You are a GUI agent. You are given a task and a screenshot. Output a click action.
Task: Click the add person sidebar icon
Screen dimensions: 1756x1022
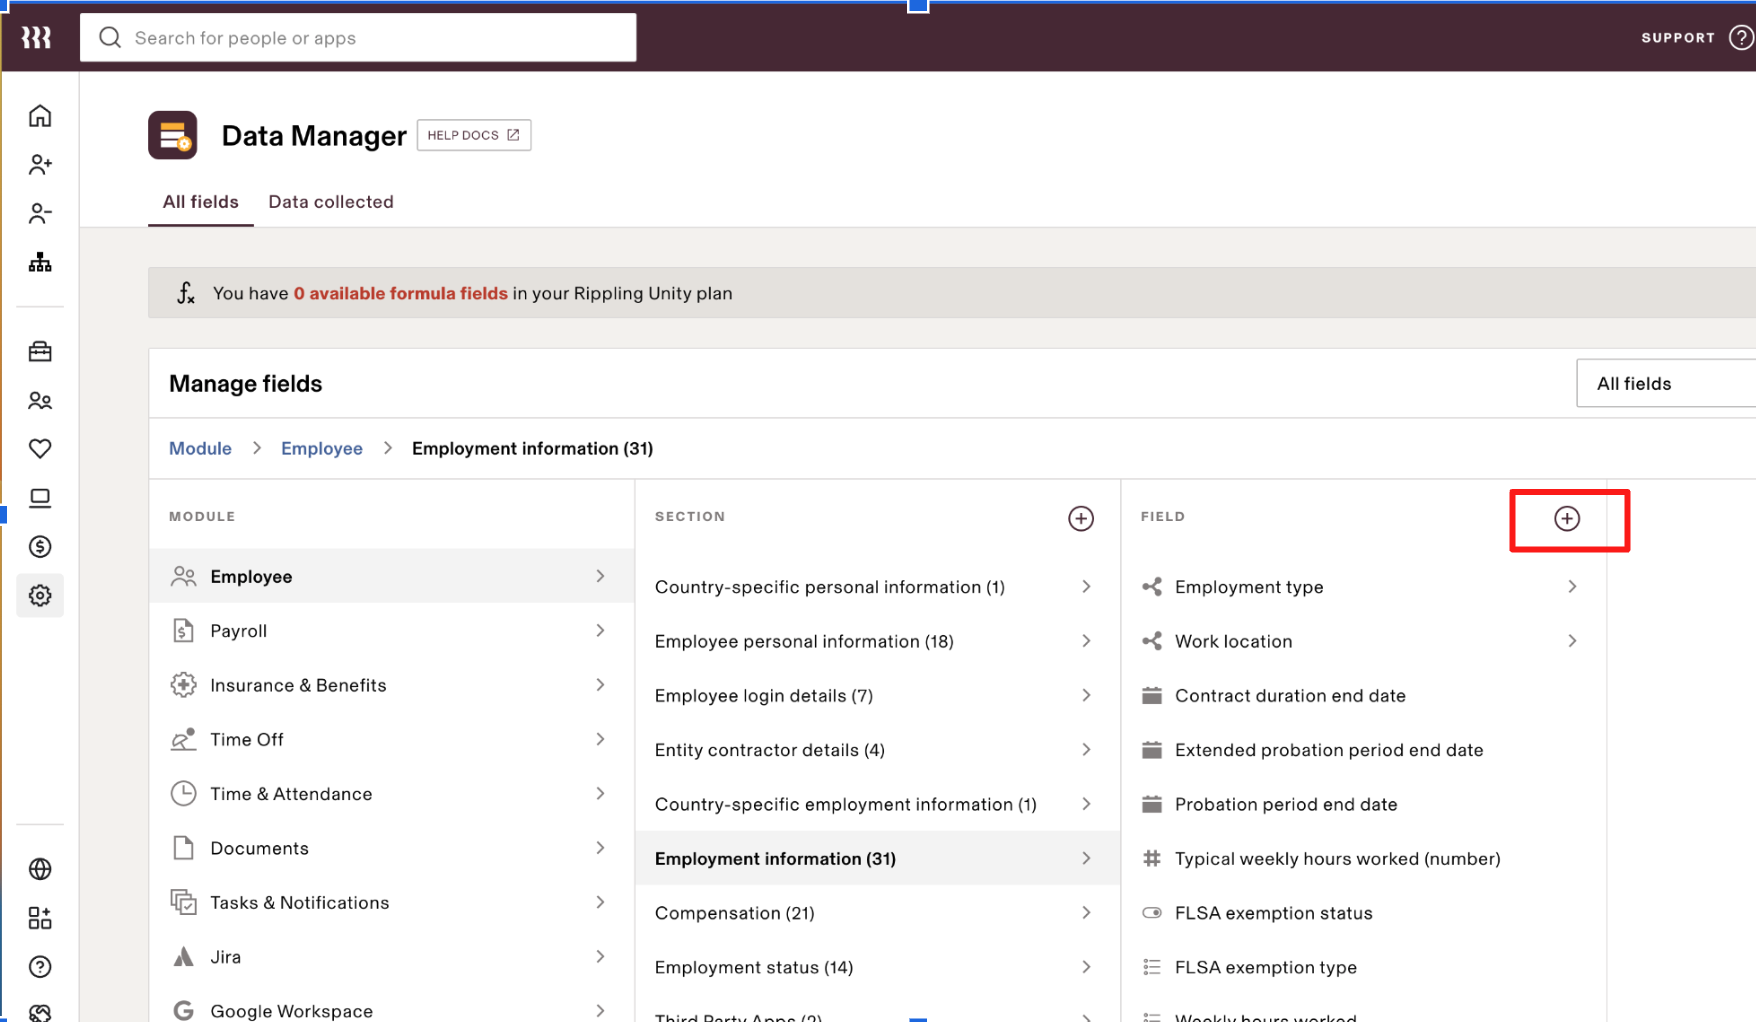click(40, 165)
